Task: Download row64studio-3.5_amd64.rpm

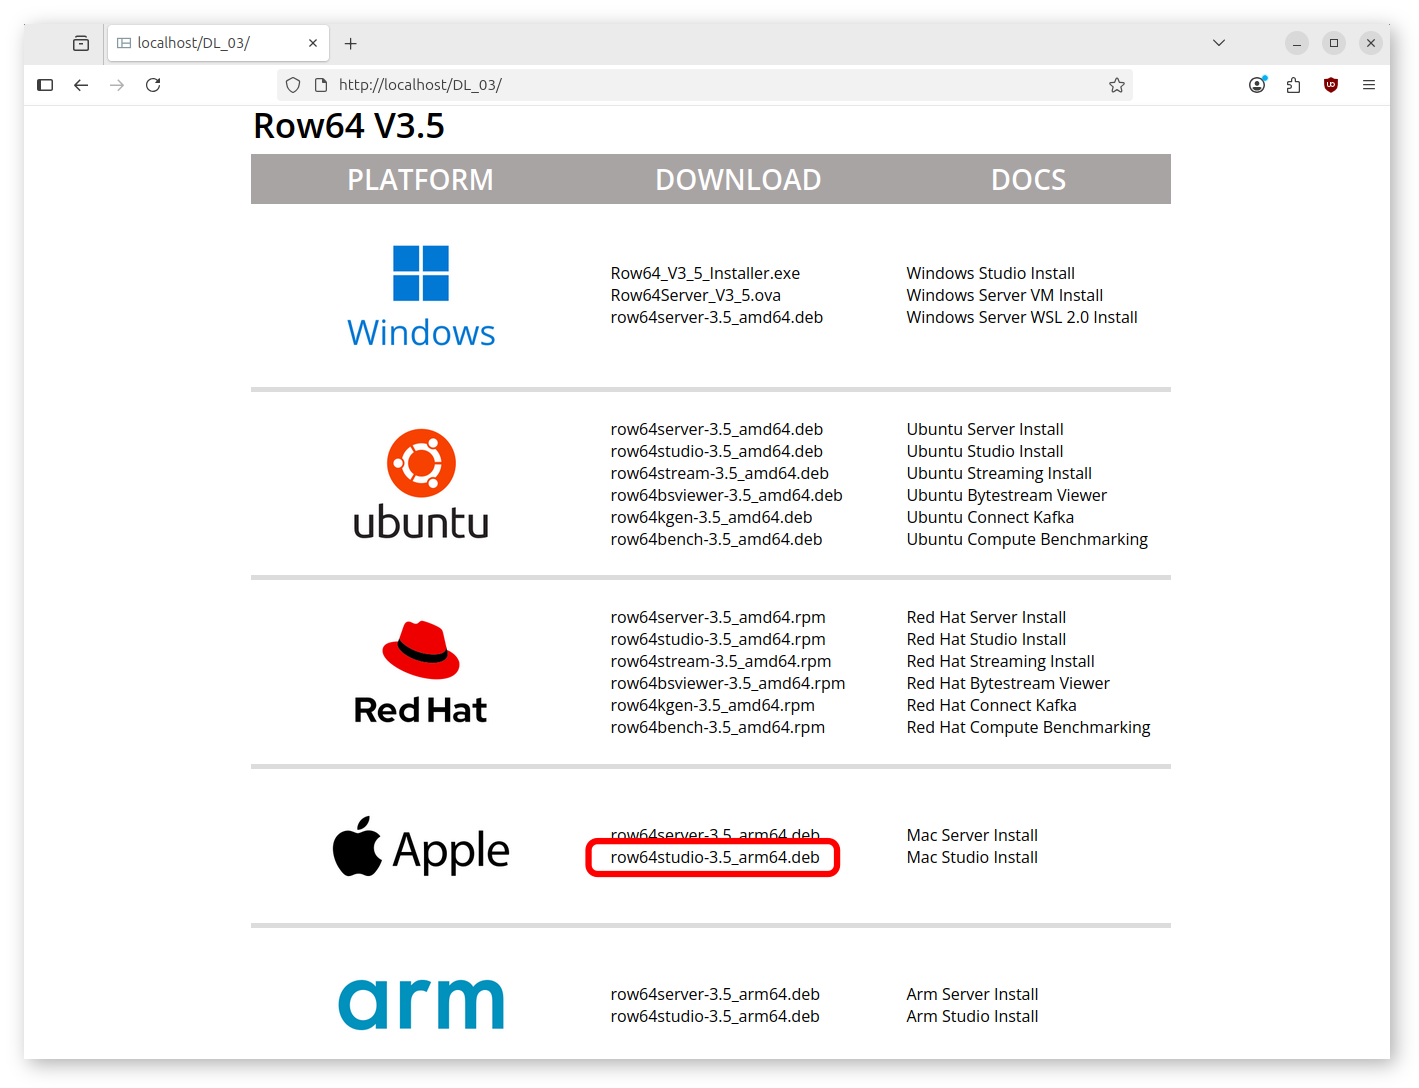Action: click(718, 639)
